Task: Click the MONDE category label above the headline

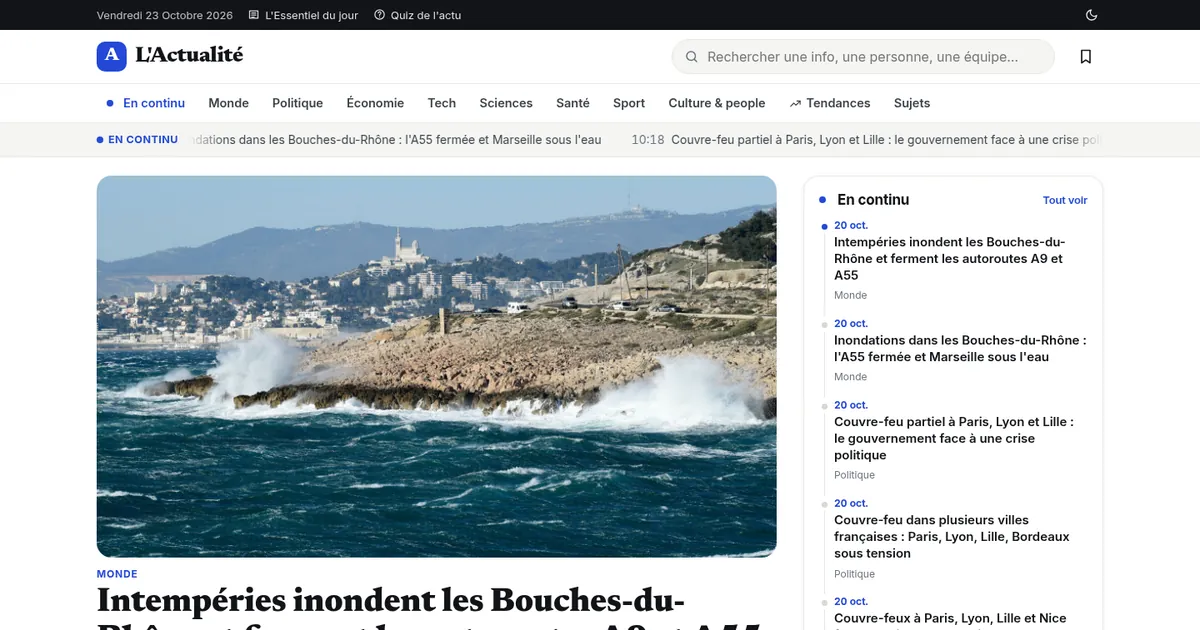Action: click(x=117, y=574)
